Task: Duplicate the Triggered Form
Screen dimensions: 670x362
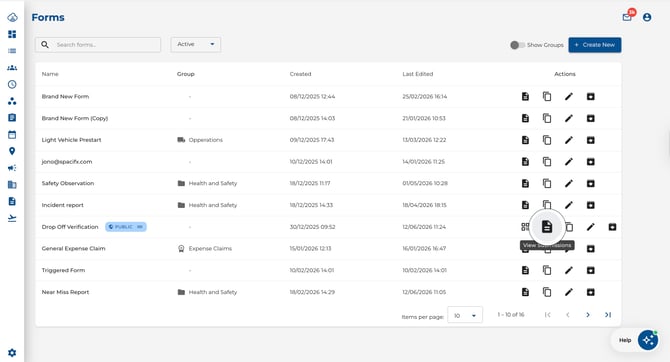Action: tap(547, 270)
